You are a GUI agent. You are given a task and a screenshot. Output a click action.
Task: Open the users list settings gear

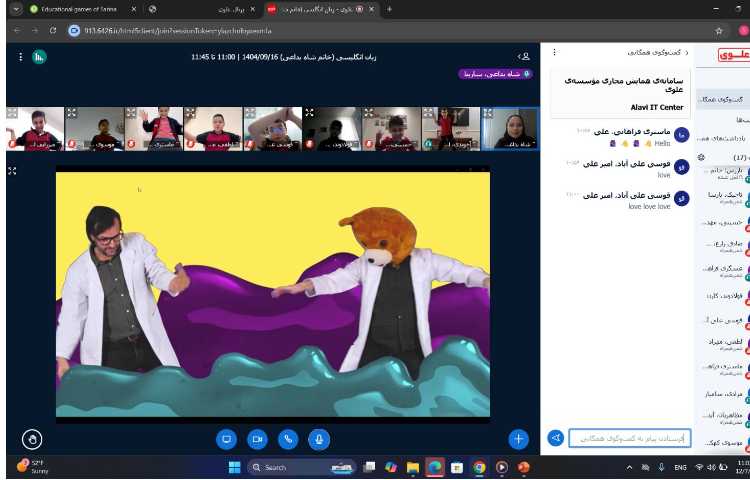pos(701,157)
